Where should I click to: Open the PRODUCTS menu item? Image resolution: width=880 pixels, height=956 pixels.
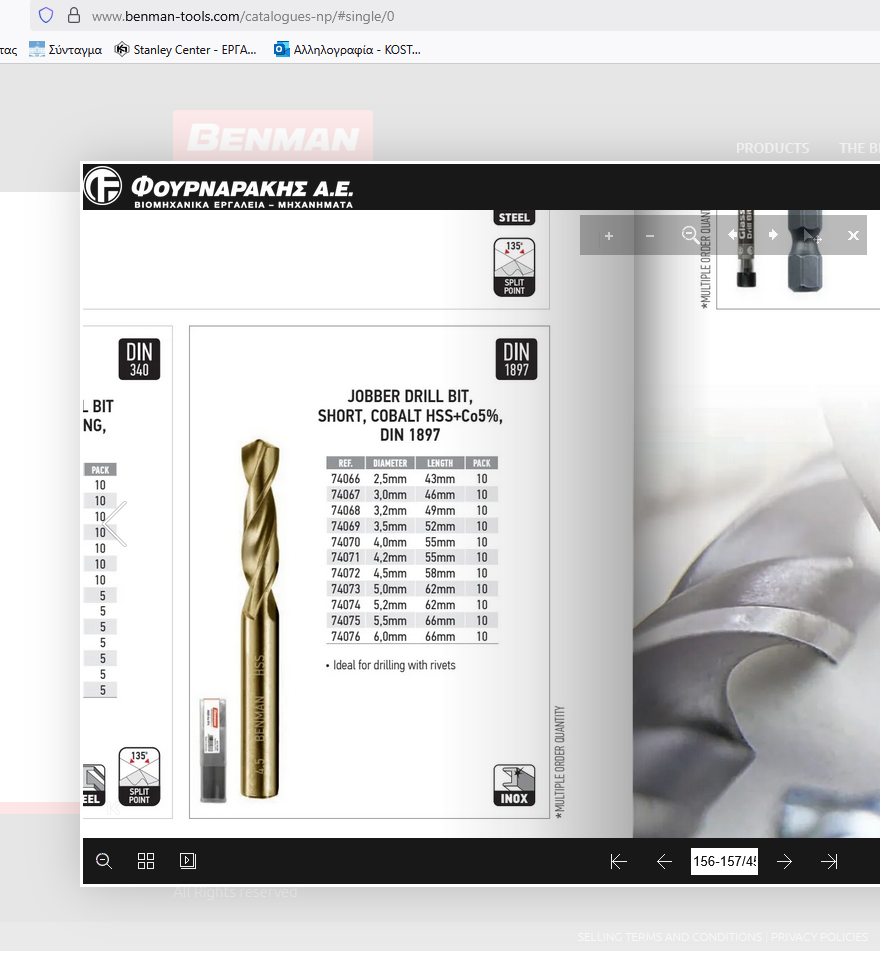click(772, 148)
